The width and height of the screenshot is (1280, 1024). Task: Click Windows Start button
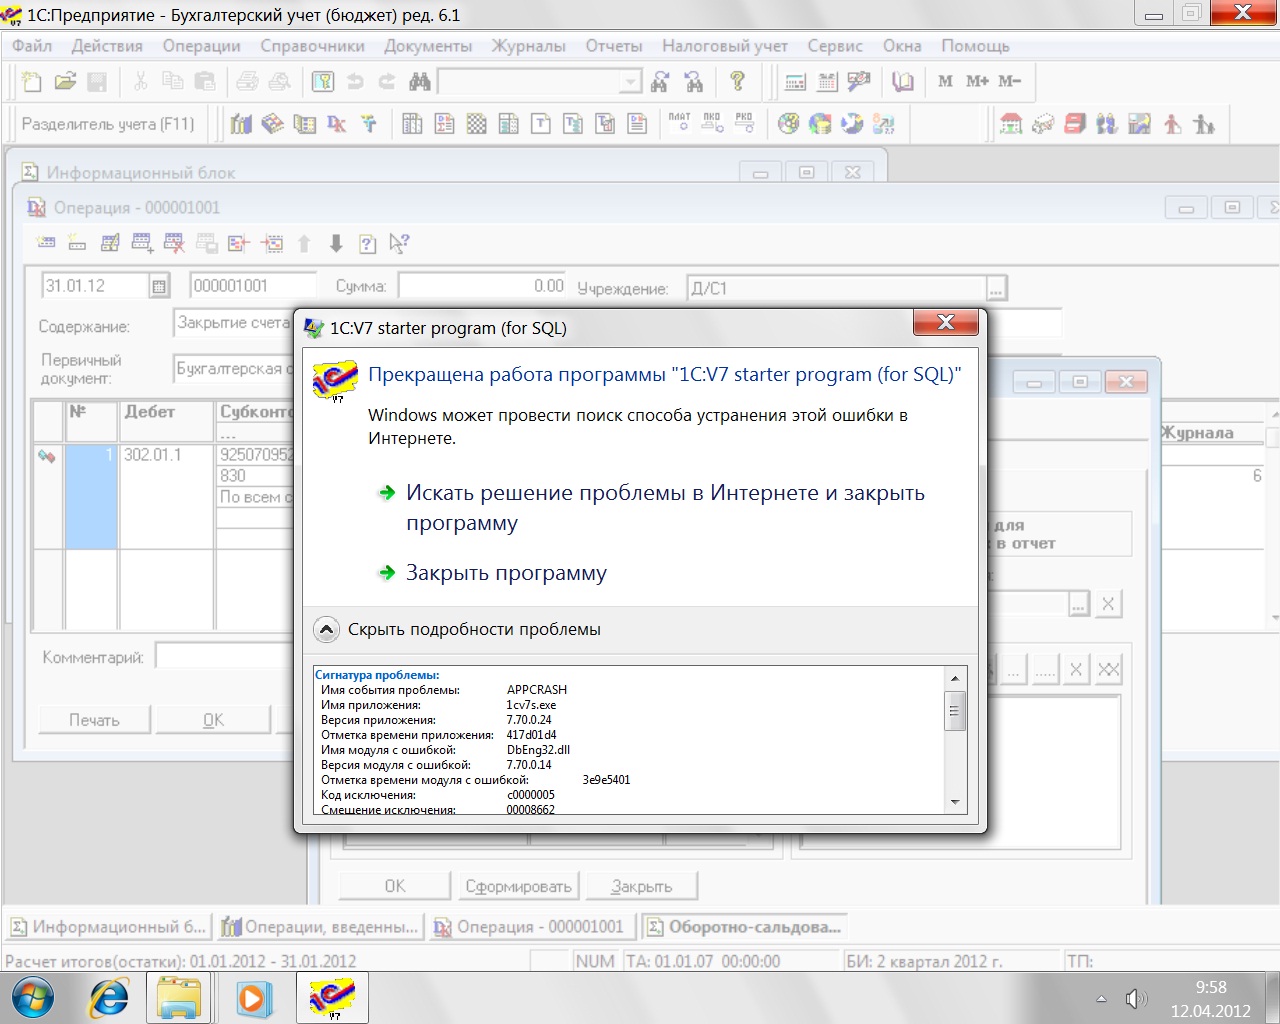click(32, 998)
